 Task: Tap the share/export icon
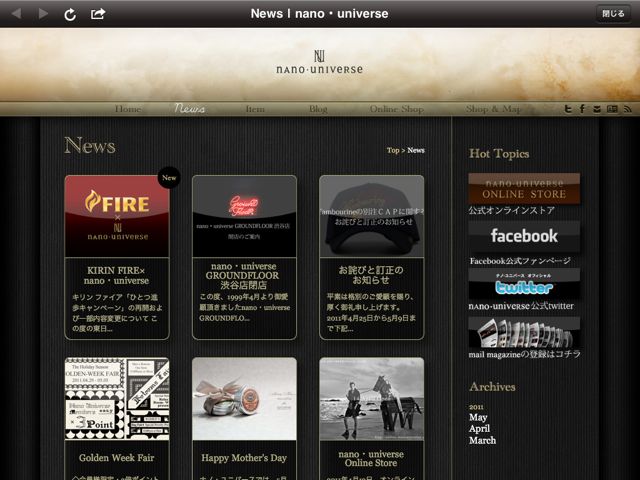[x=98, y=13]
